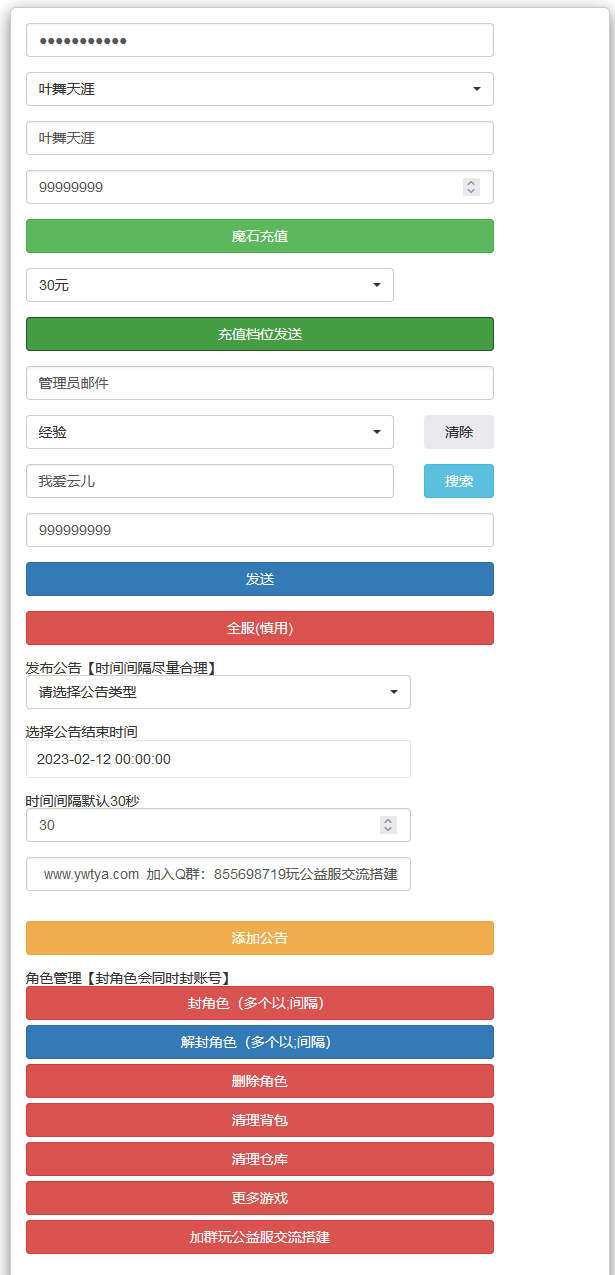The height and width of the screenshot is (1275, 615).
Task: Open the 30元 recharge tier dropdown
Action: [209, 285]
